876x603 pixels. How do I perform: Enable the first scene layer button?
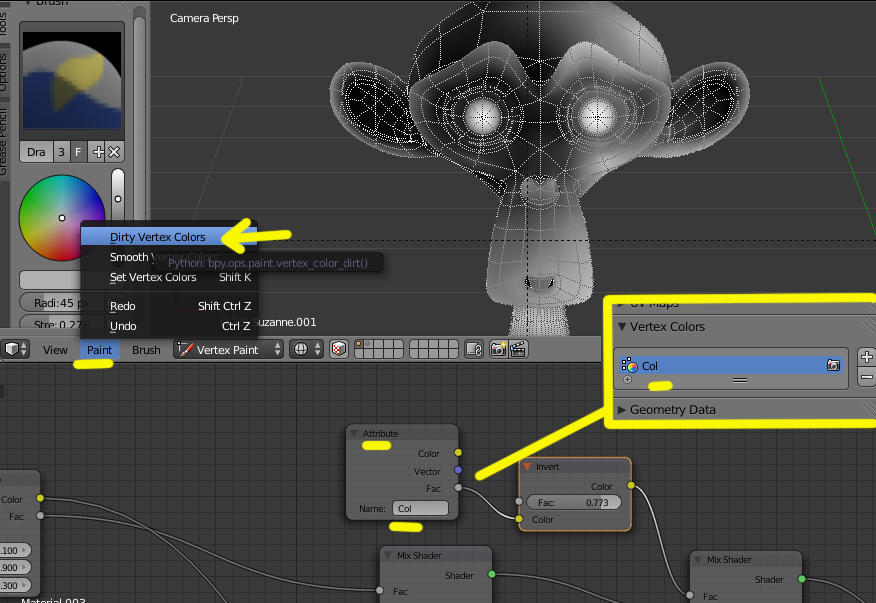tap(359, 345)
